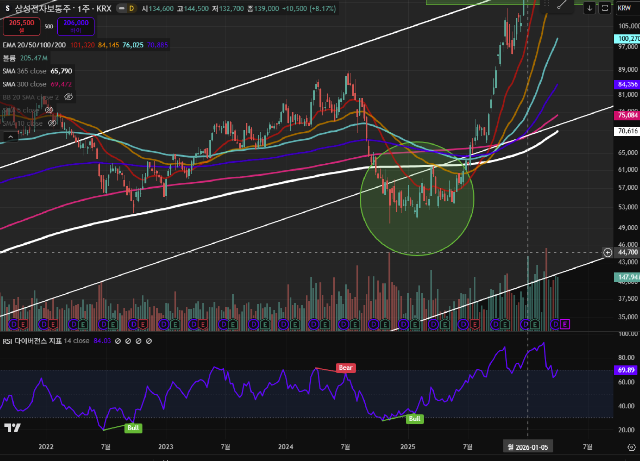Click the 2024 time axis label

click(x=285, y=447)
